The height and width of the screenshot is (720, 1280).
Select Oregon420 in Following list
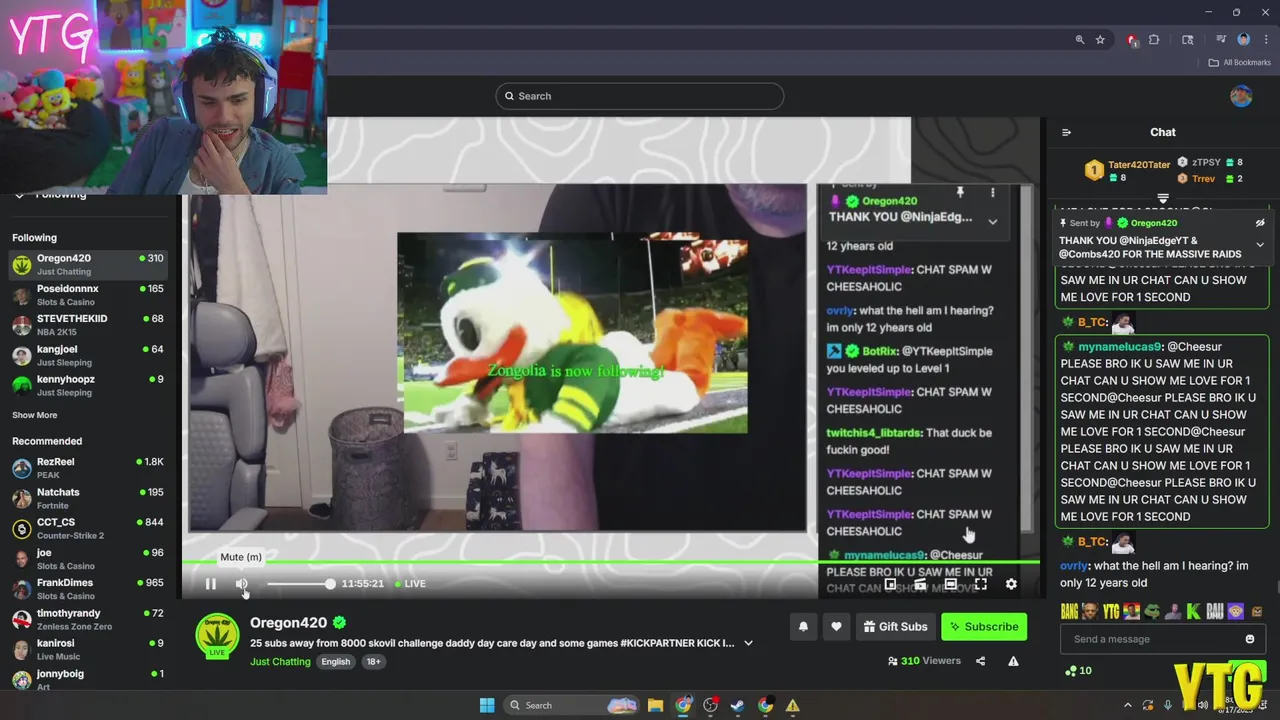(87, 264)
